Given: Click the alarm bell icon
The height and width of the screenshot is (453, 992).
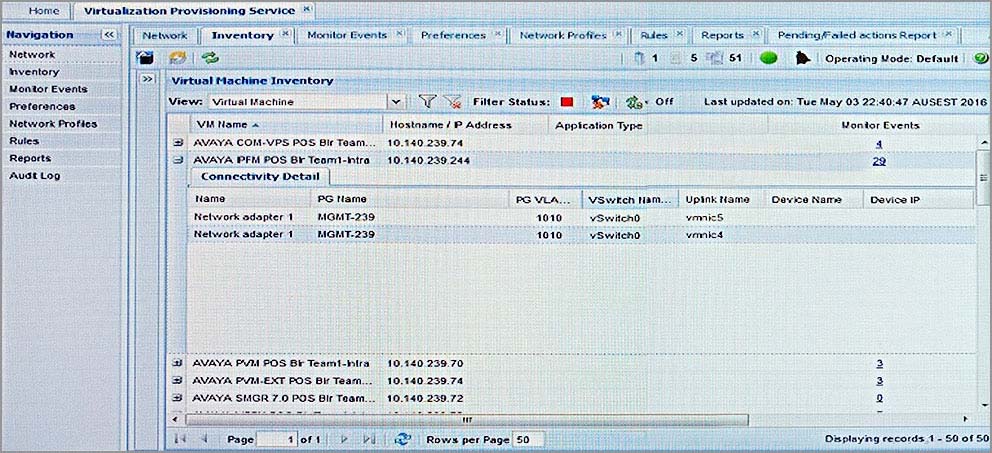Looking at the screenshot, I should point(802,58).
